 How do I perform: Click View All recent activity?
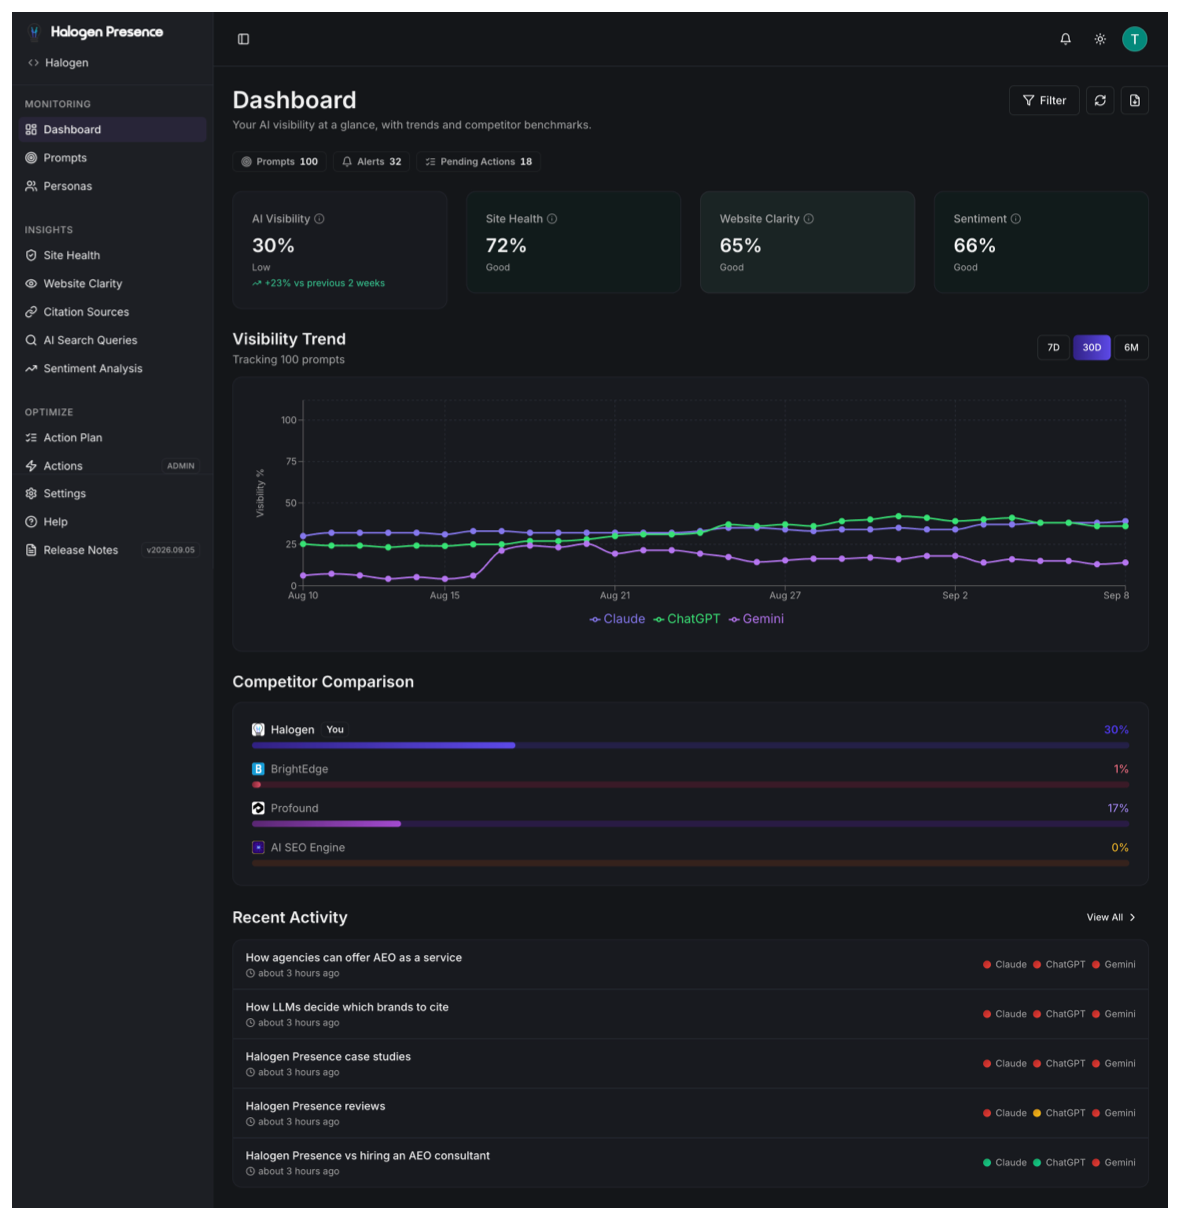(x=1111, y=917)
